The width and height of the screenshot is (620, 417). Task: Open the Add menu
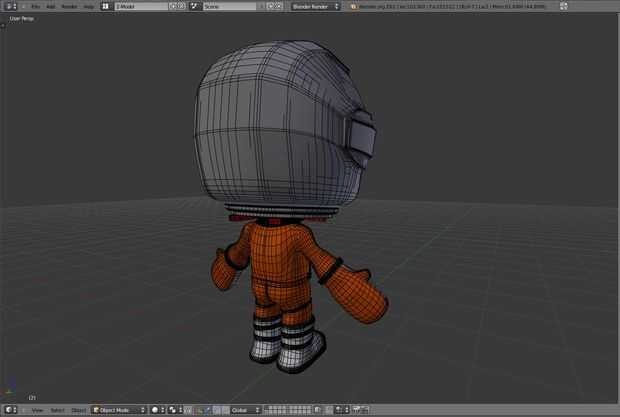pyautogui.click(x=51, y=7)
